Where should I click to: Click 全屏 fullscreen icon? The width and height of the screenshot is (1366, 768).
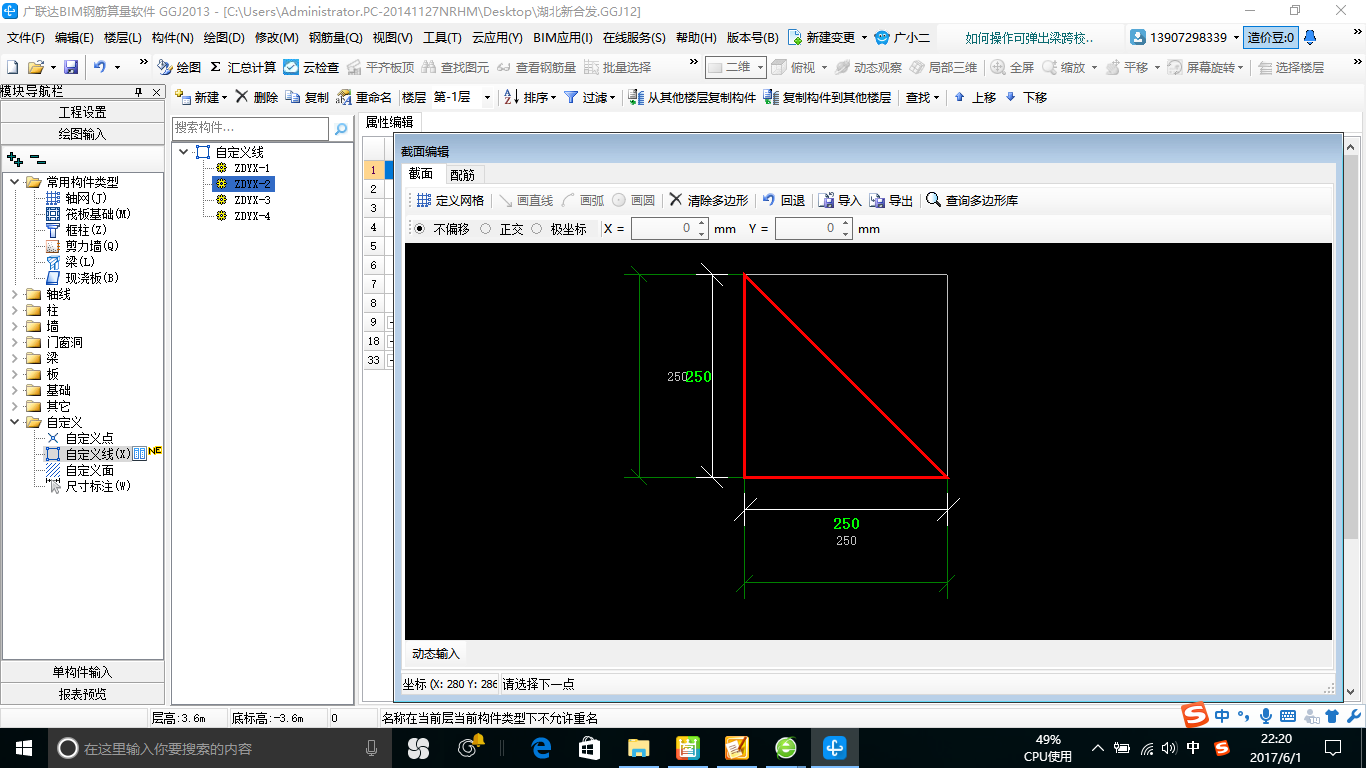(x=1012, y=67)
